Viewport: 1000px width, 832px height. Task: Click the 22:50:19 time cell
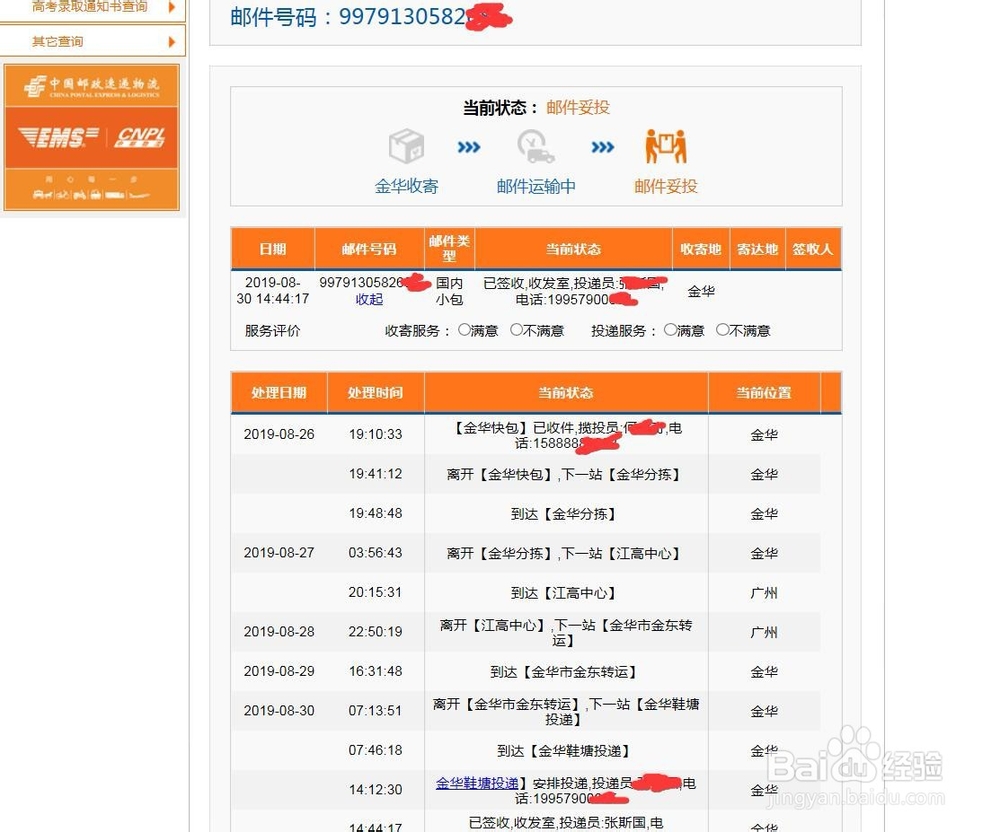point(376,632)
